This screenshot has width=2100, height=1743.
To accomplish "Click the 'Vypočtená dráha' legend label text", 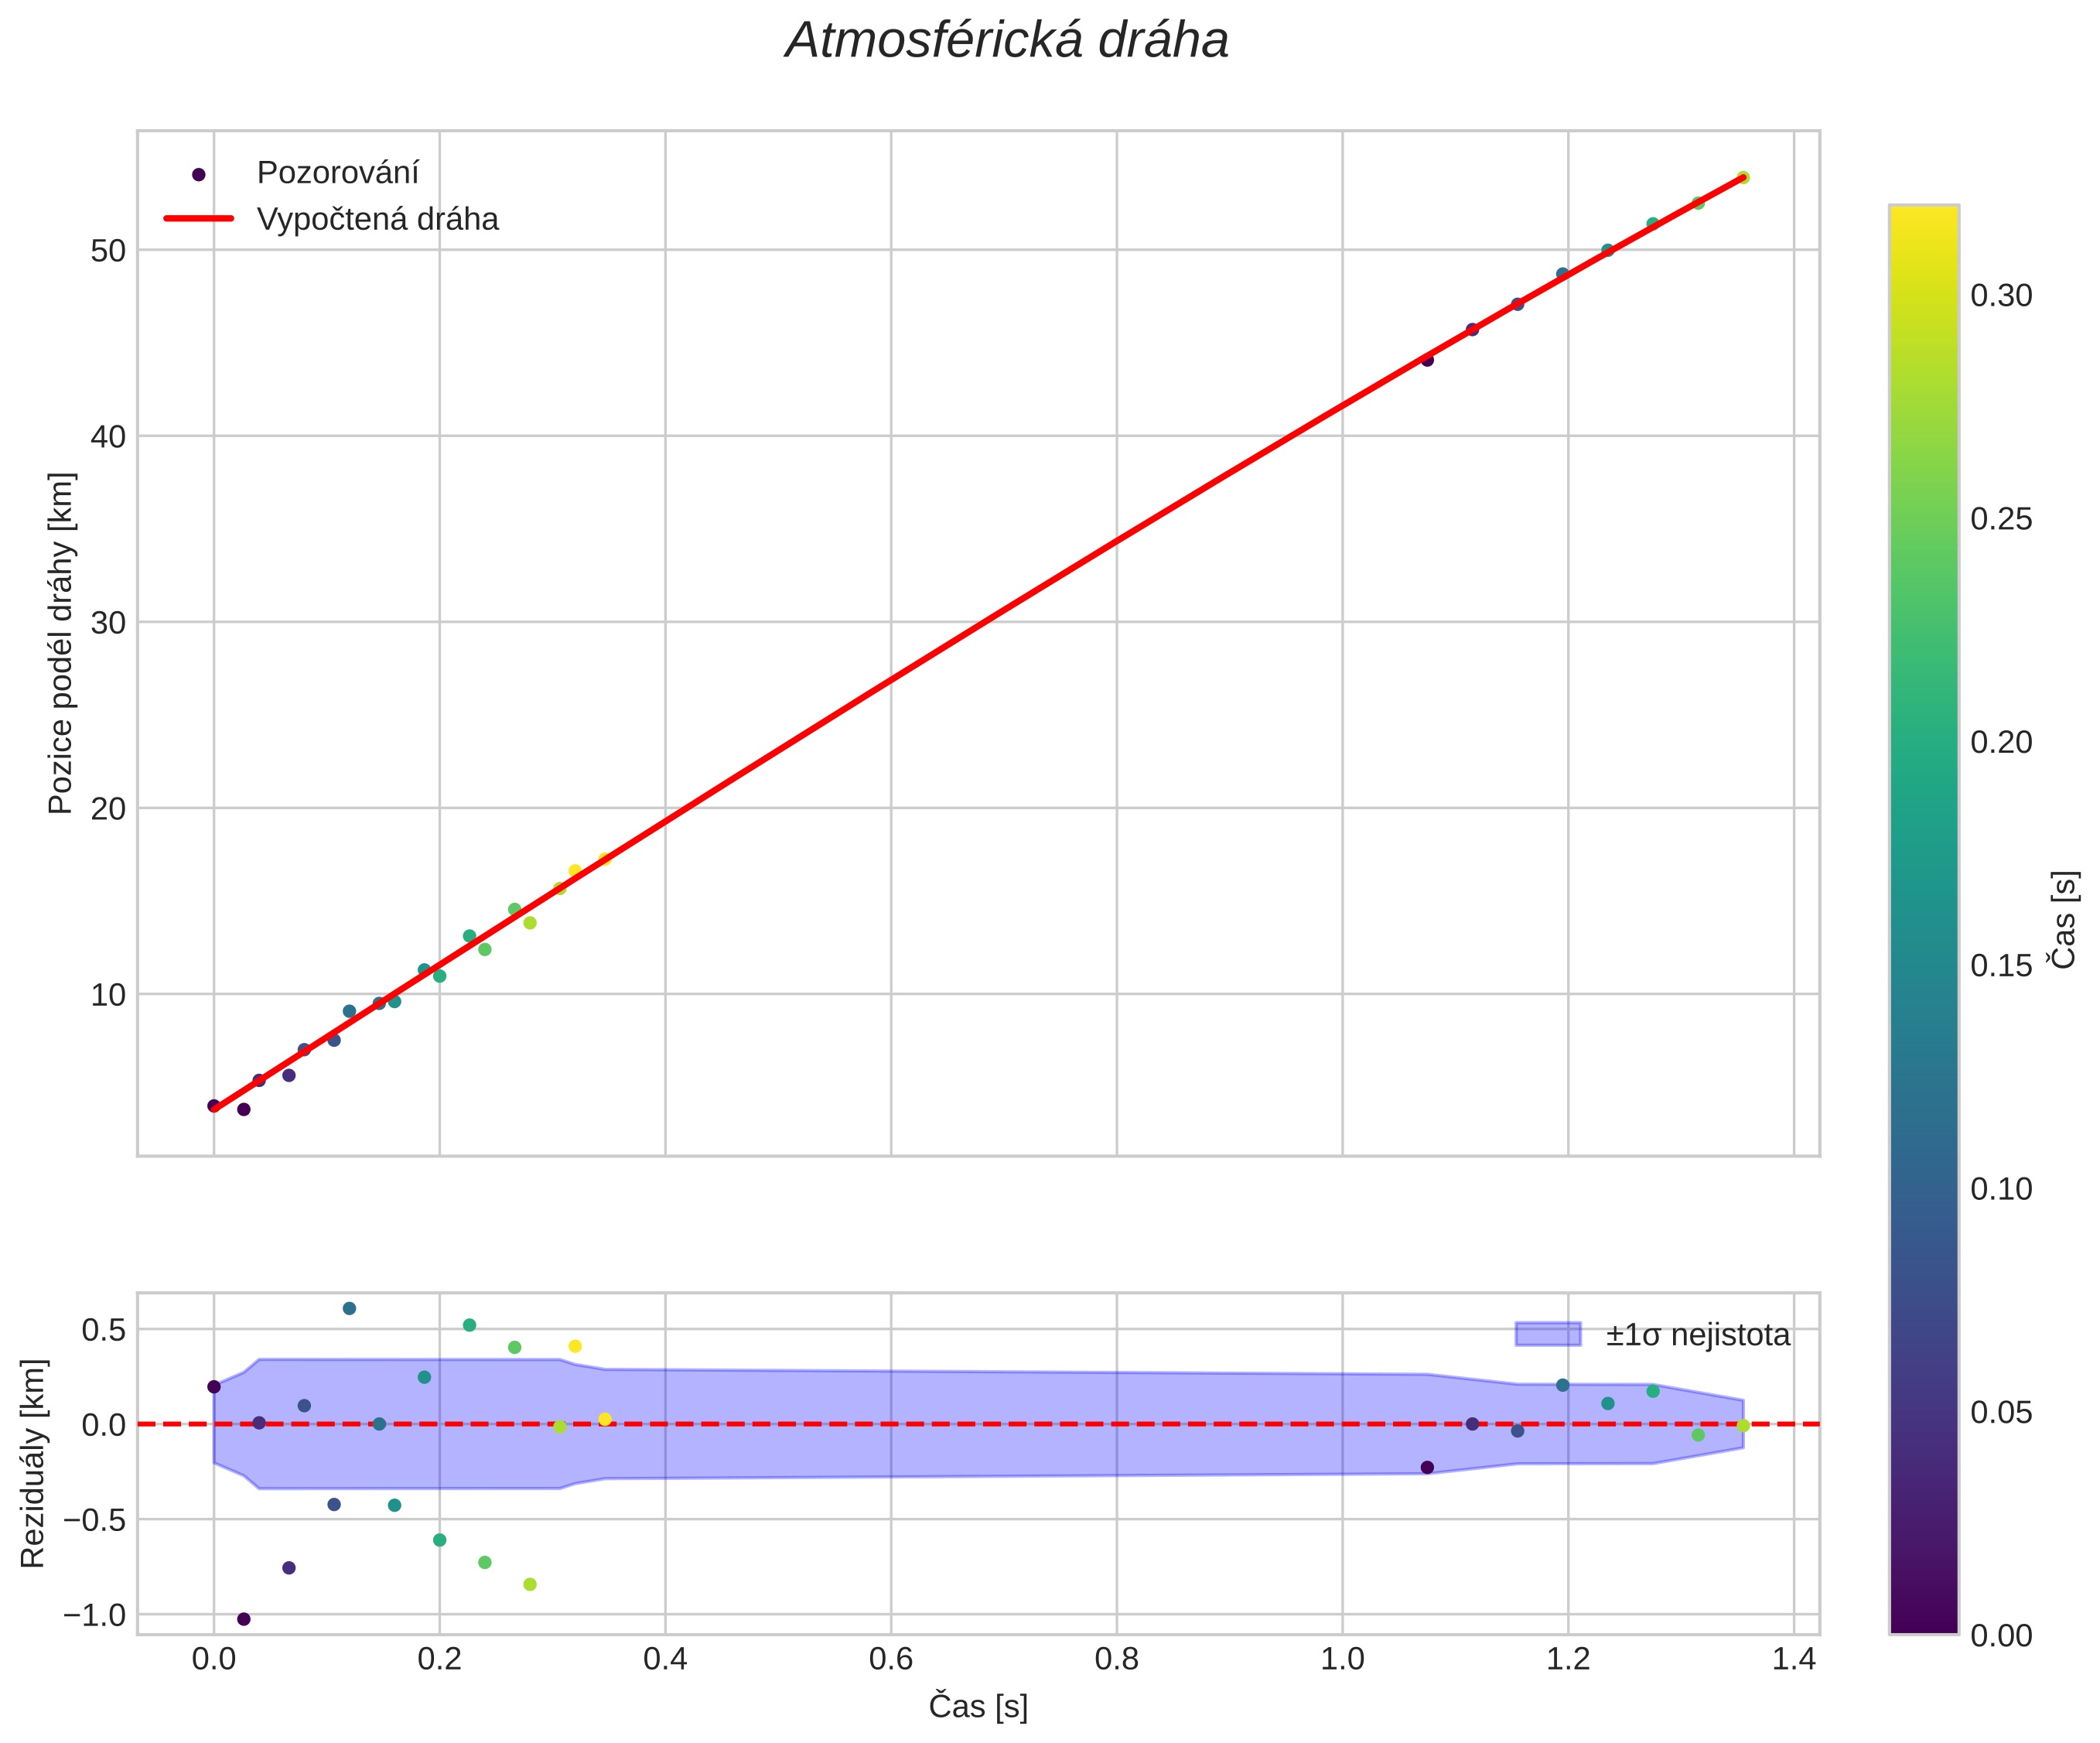I will tap(377, 219).
